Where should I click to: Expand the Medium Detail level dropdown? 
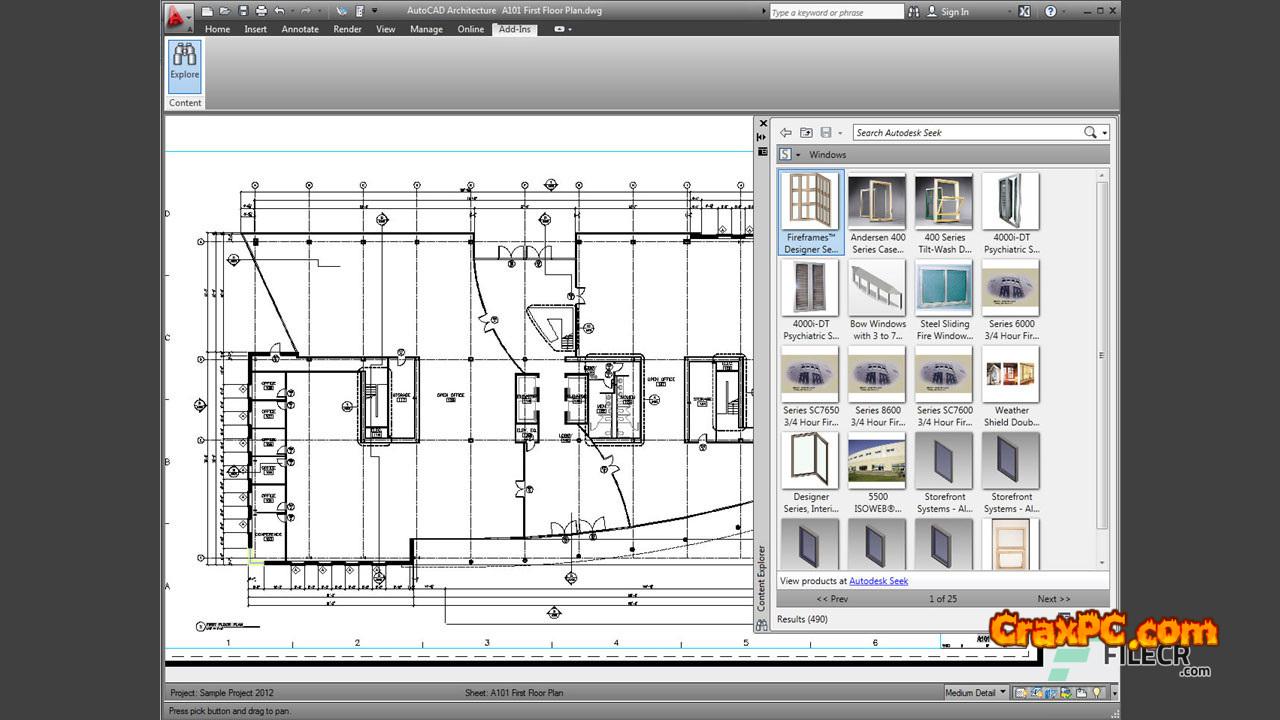(1003, 692)
